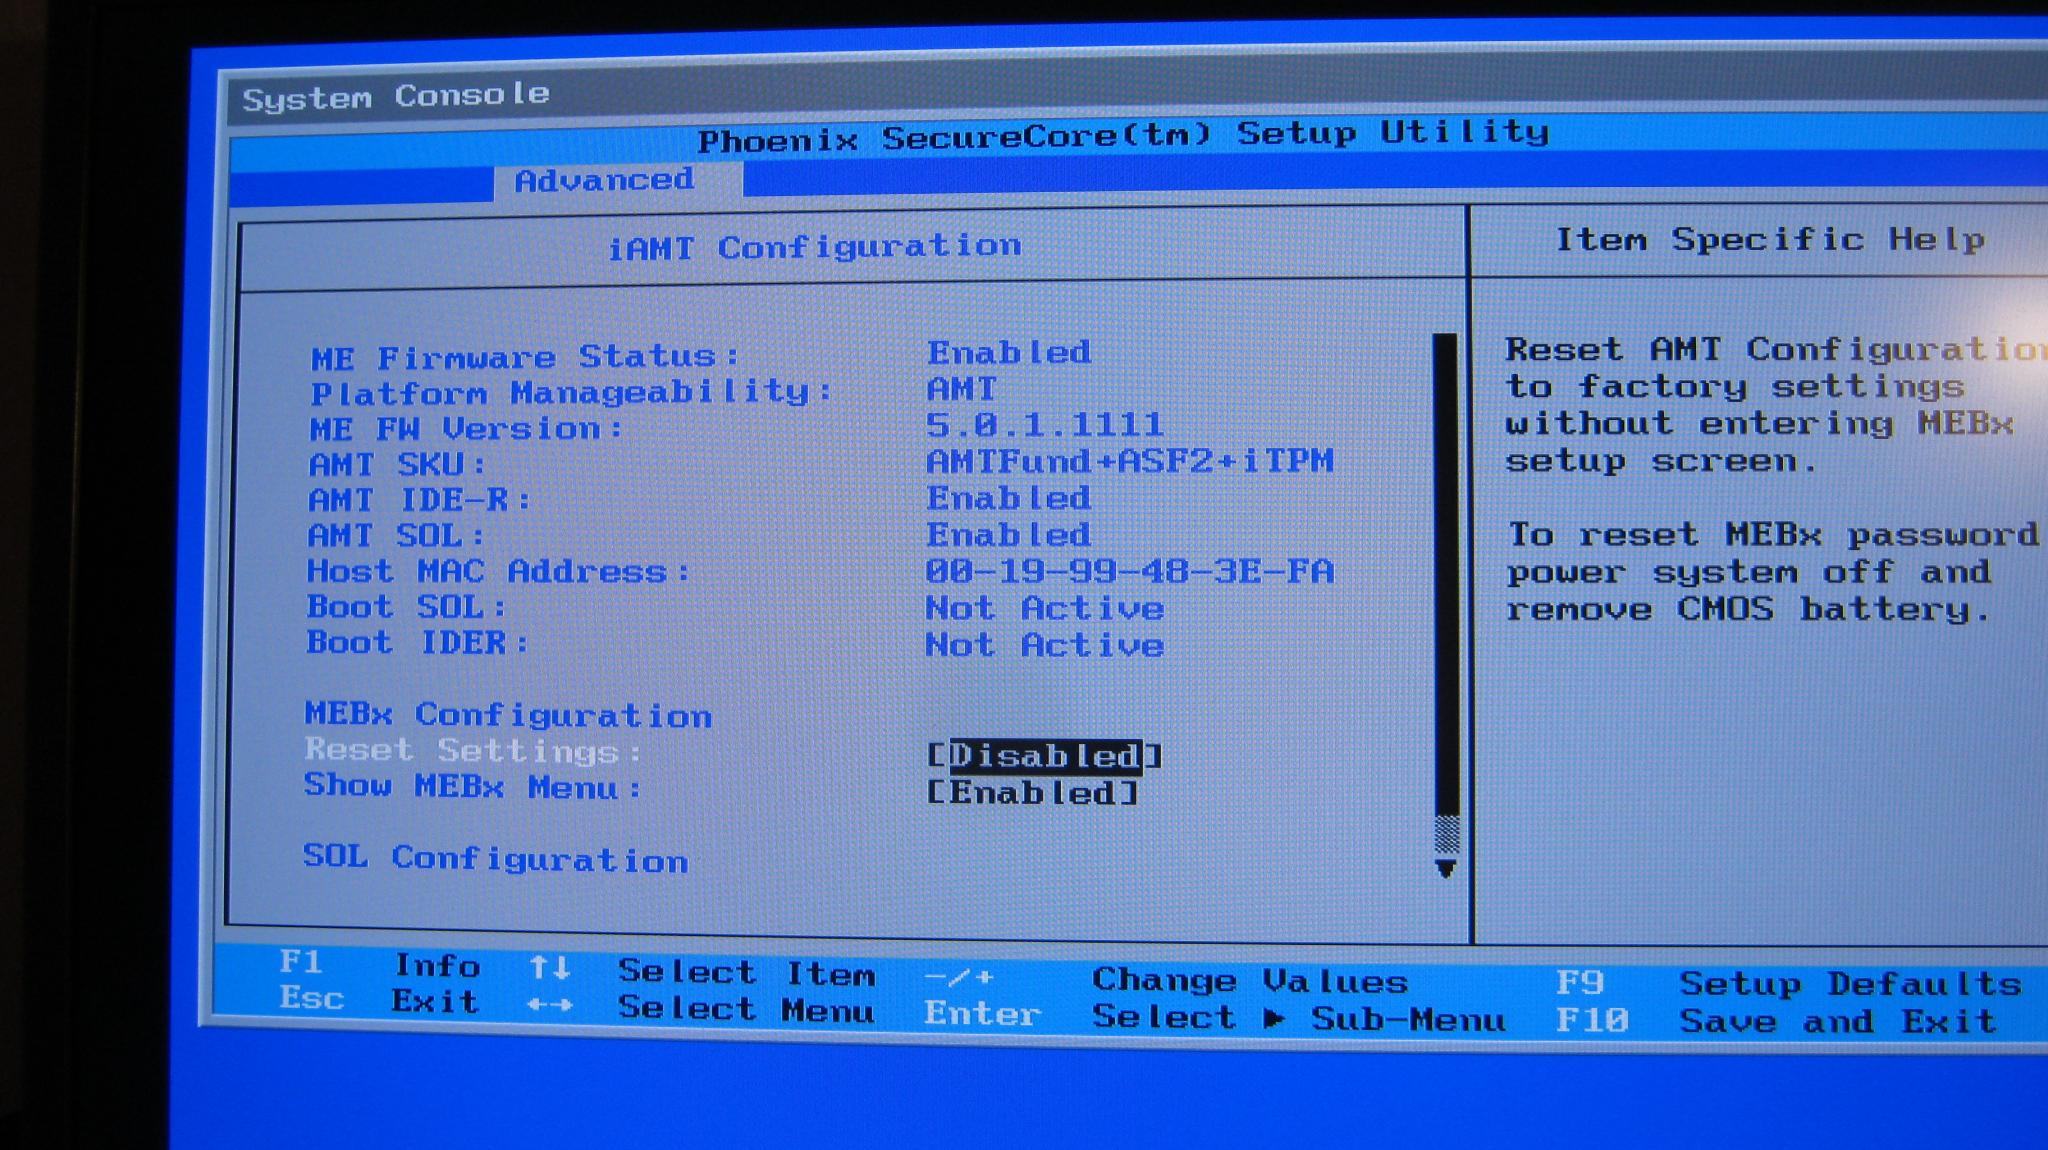Click the Esc Exit key hint
This screenshot has height=1150, width=2048.
379,1000
